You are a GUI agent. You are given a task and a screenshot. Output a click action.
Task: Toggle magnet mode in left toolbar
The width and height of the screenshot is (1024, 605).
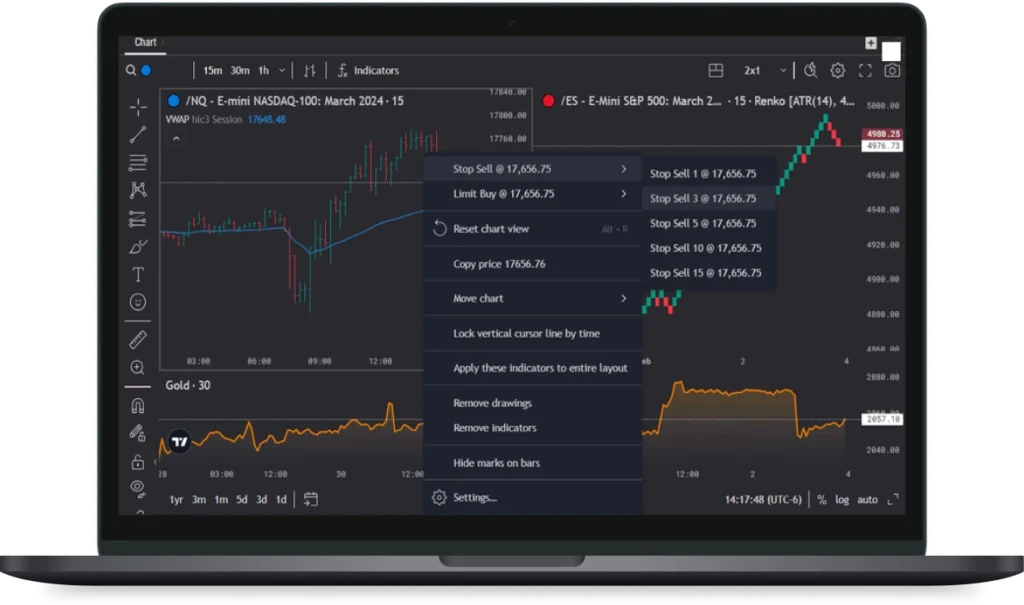[x=138, y=406]
